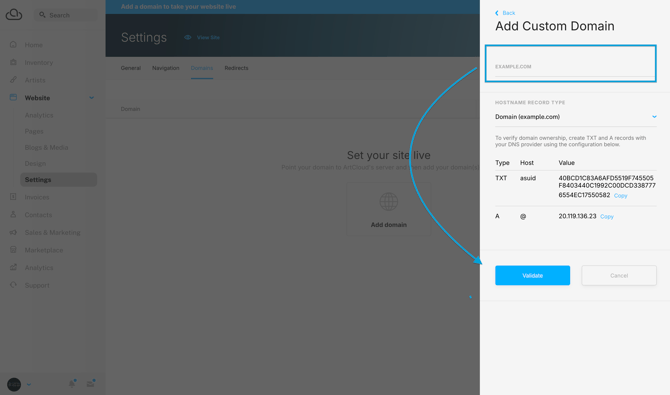Viewport: 670px width, 395px height.
Task: Click the Support sidebar label
Action: (37, 285)
